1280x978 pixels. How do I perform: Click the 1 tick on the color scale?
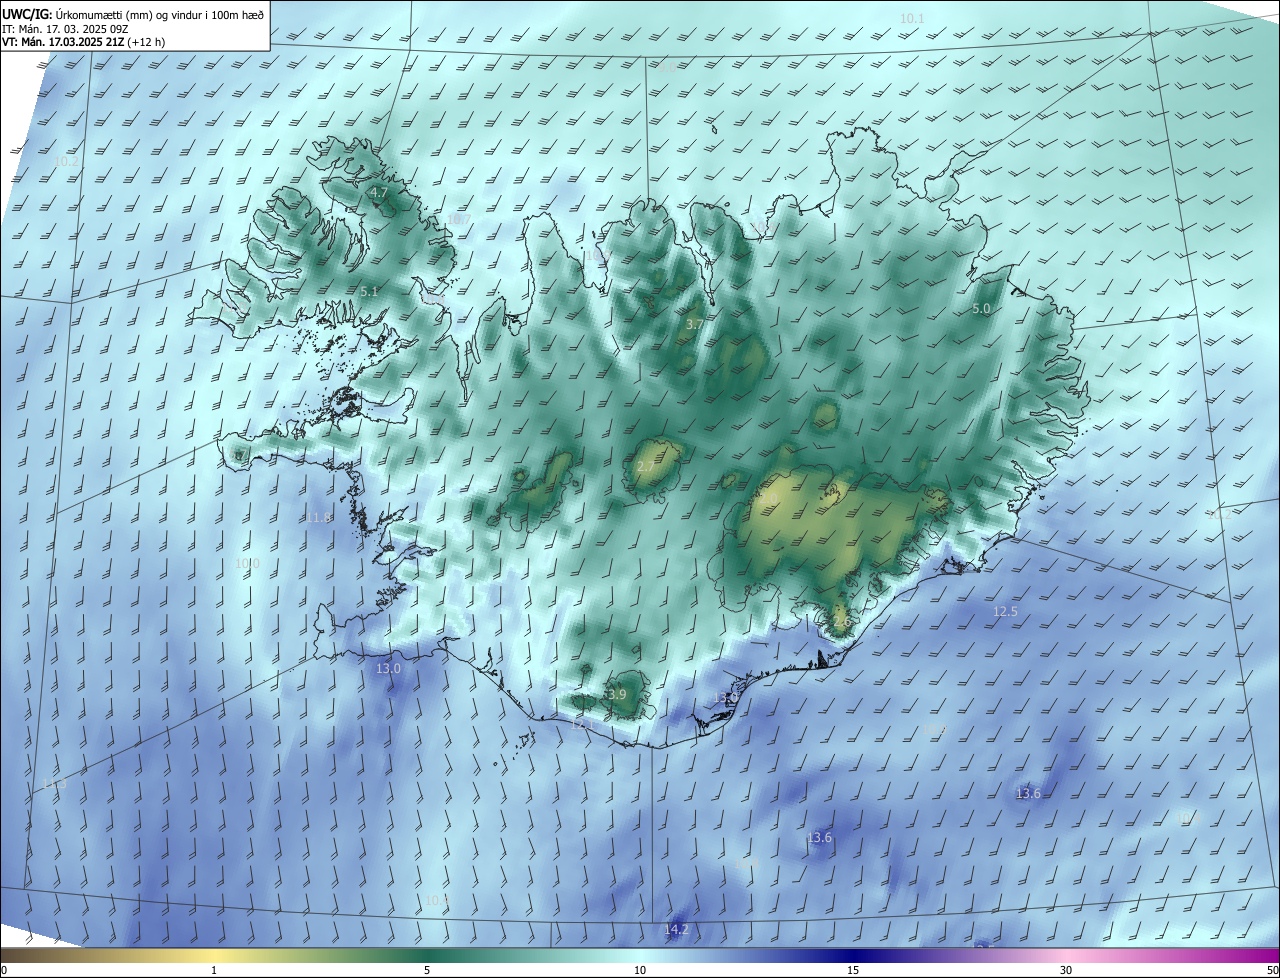(214, 970)
